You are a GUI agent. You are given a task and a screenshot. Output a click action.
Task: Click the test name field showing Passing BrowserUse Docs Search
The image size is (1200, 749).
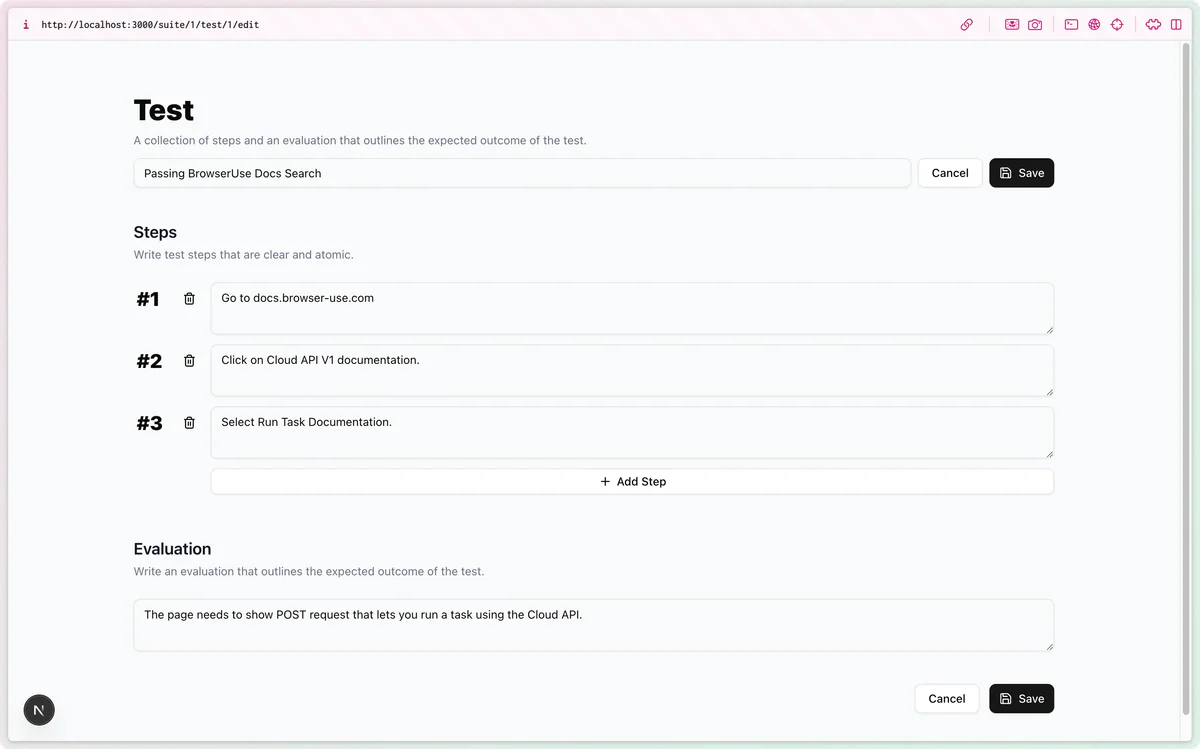pos(520,172)
